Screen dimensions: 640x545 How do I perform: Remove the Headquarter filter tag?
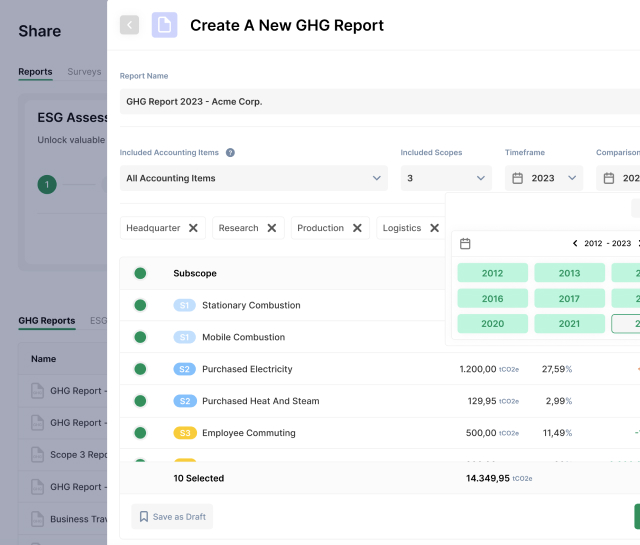(193, 228)
